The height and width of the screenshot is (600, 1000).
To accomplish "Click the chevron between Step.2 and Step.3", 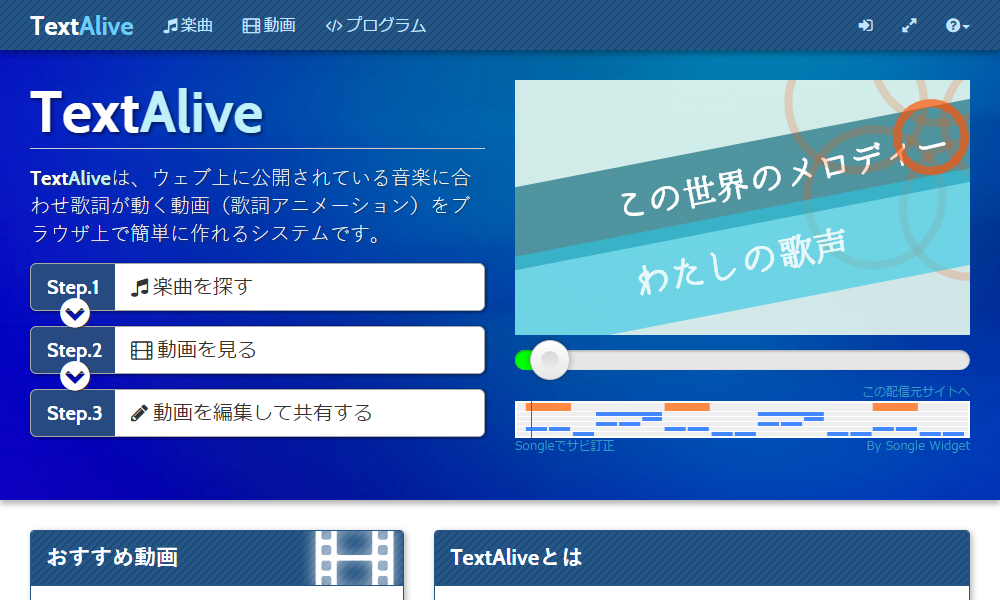I will click(x=73, y=377).
